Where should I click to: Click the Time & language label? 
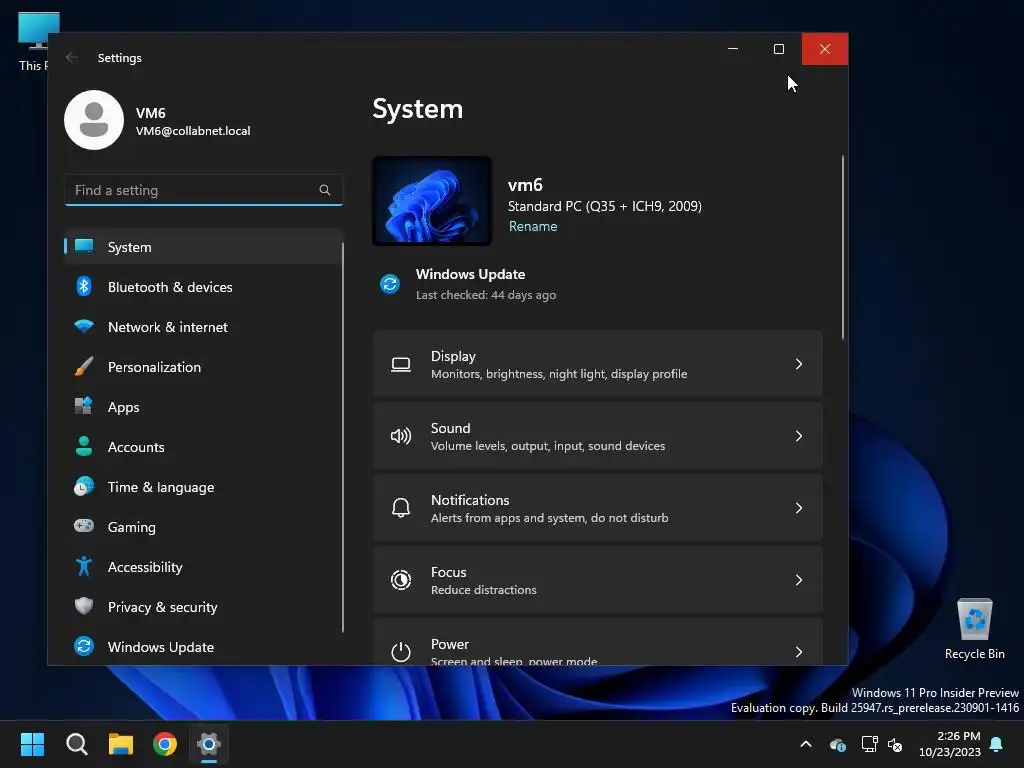click(161, 487)
